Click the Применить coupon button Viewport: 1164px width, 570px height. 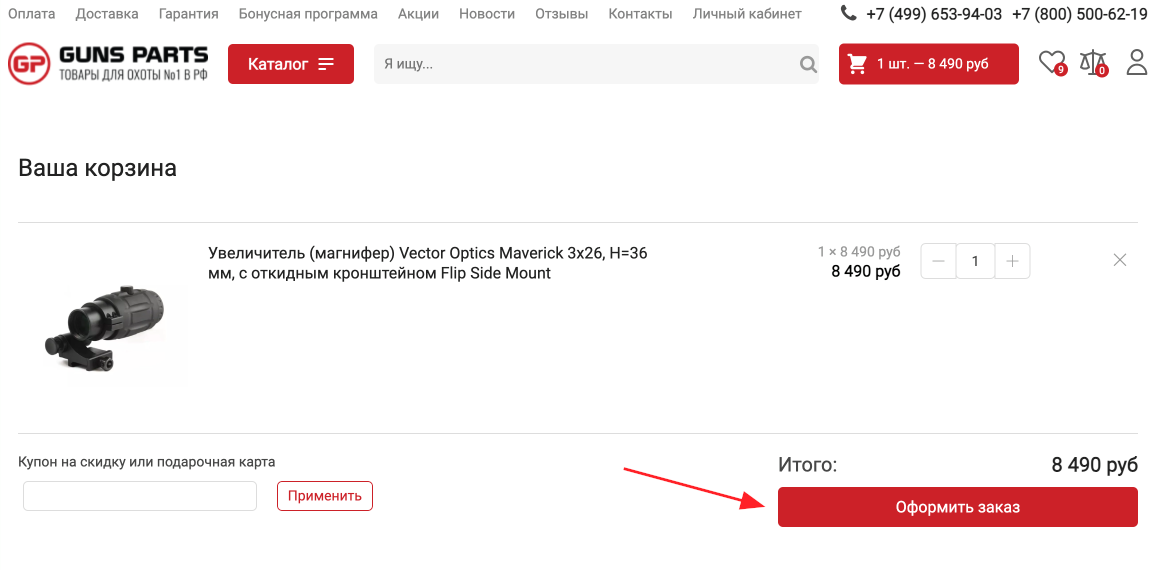pyautogui.click(x=325, y=496)
